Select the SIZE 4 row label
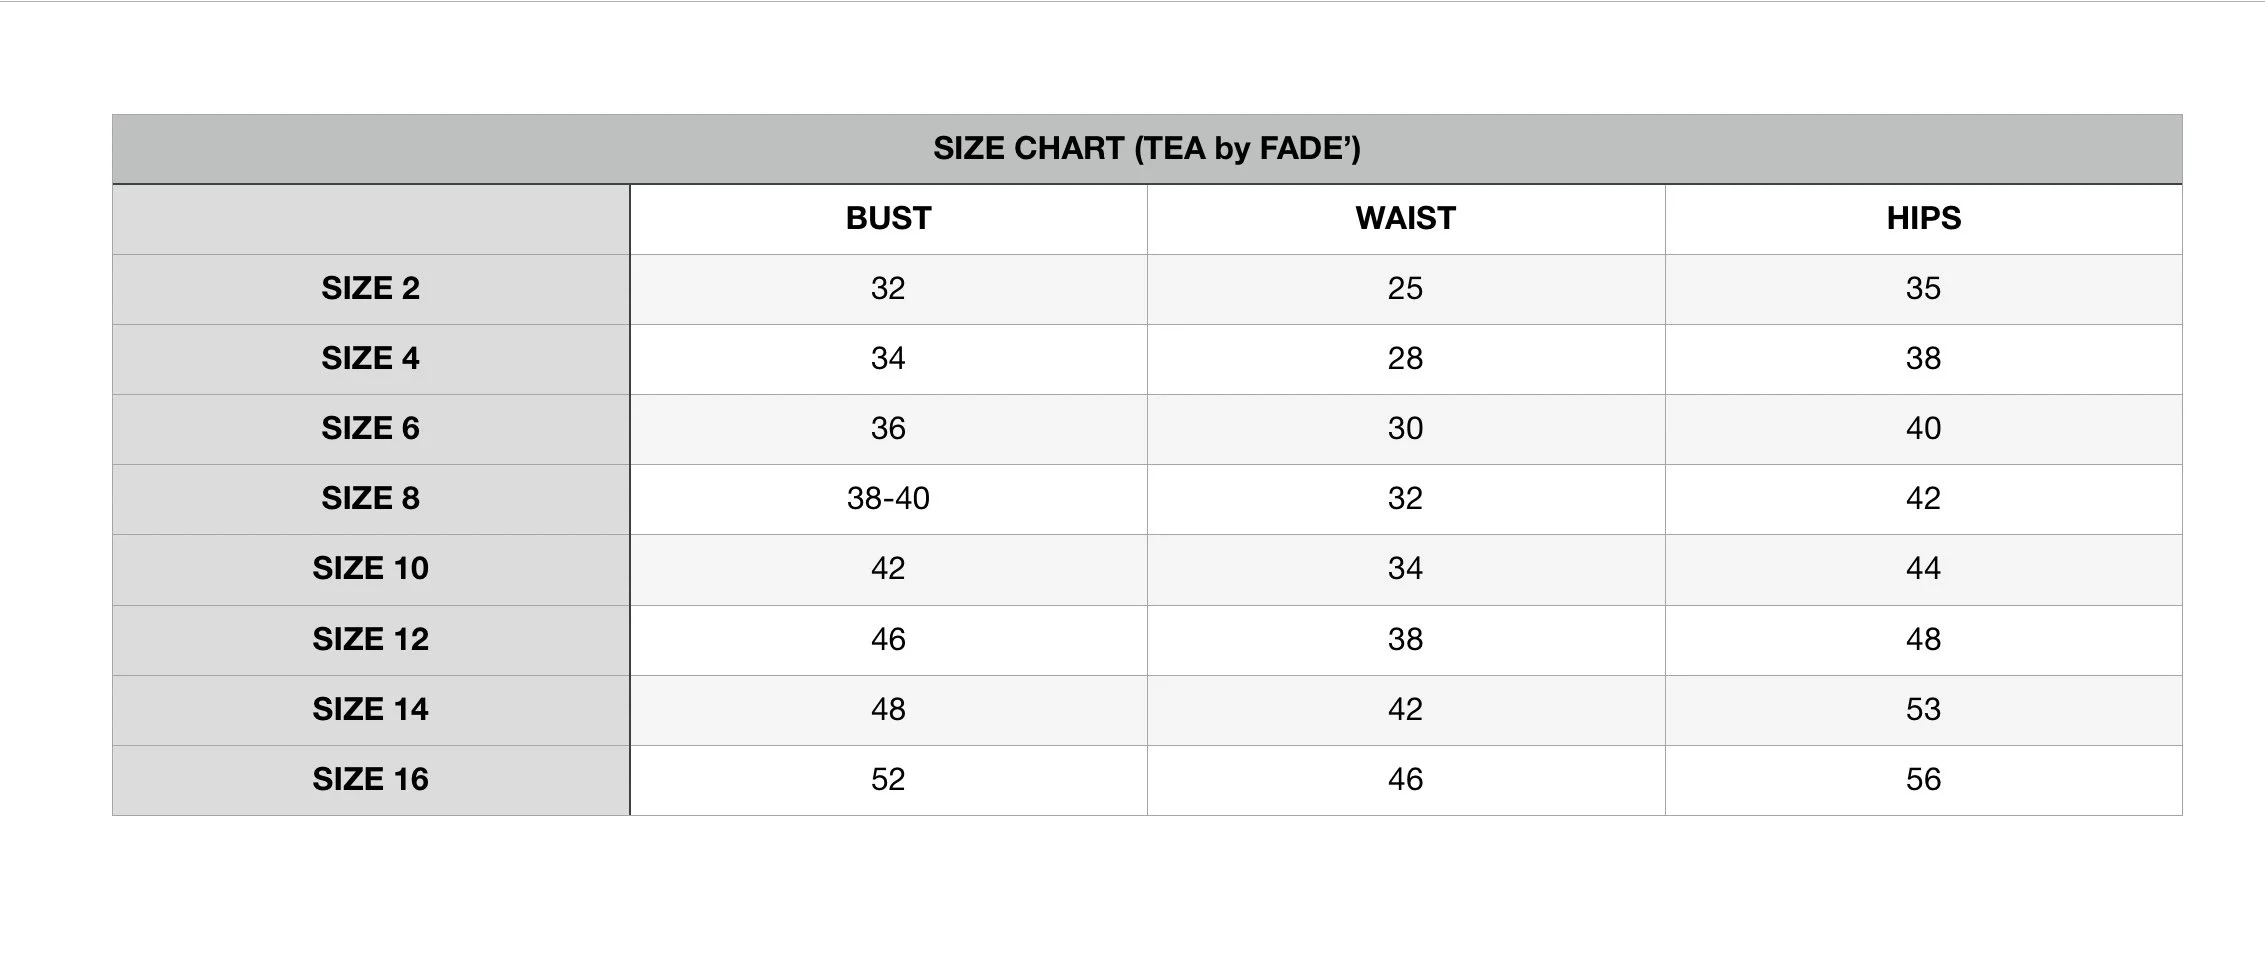This screenshot has width=2265, height=953. tap(371, 359)
